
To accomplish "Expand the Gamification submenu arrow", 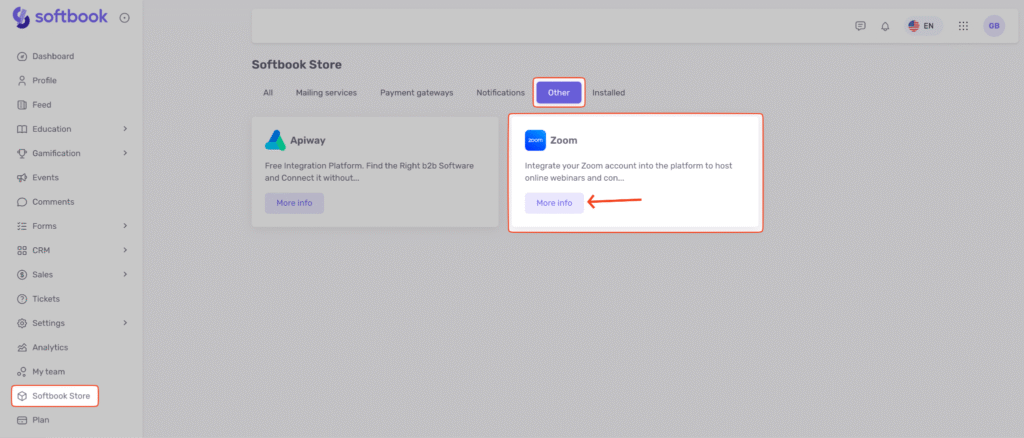I will point(125,153).
